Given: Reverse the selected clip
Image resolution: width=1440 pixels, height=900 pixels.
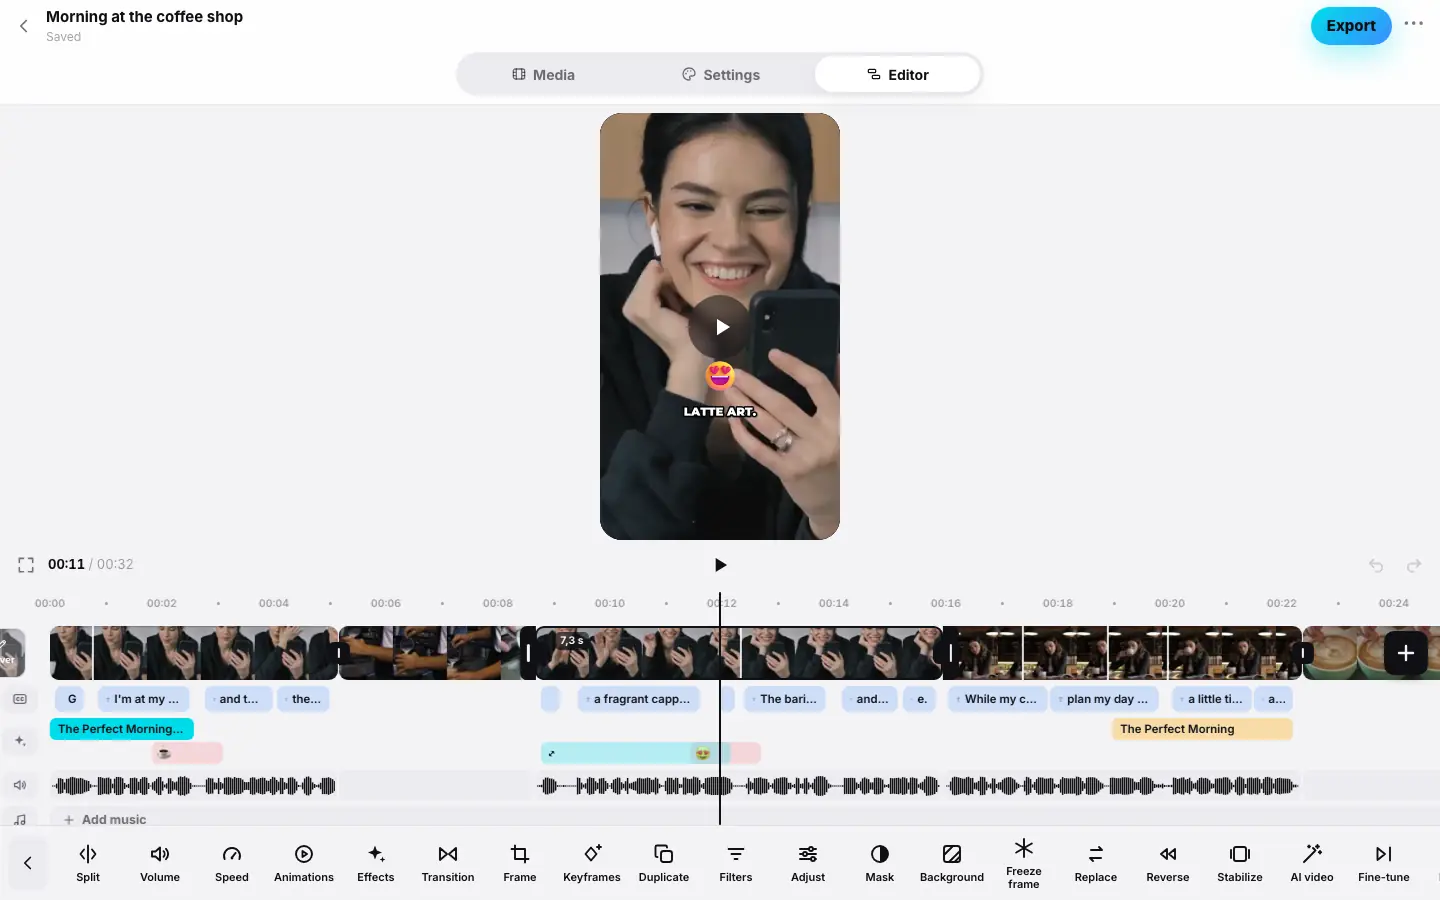Looking at the screenshot, I should coord(1168,863).
